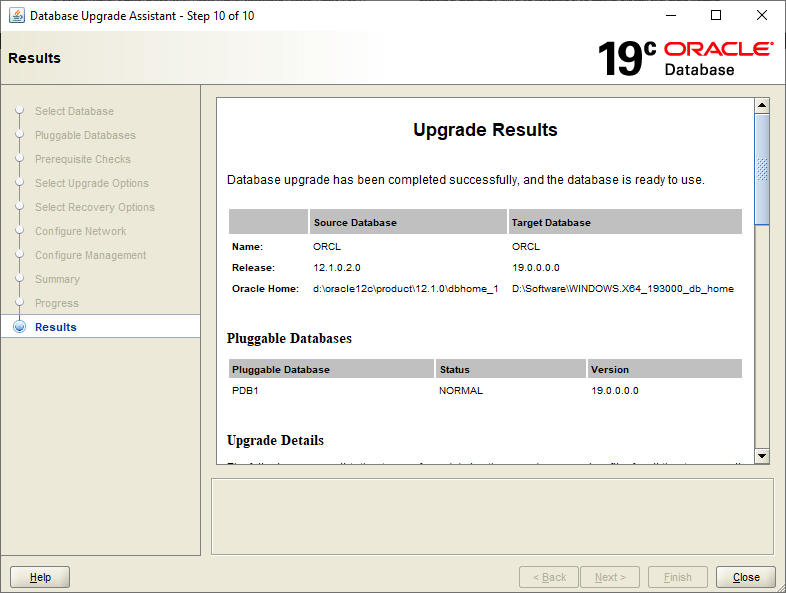Click the Results step bullet icon
Viewport: 786px width, 593px height.
click(20, 327)
